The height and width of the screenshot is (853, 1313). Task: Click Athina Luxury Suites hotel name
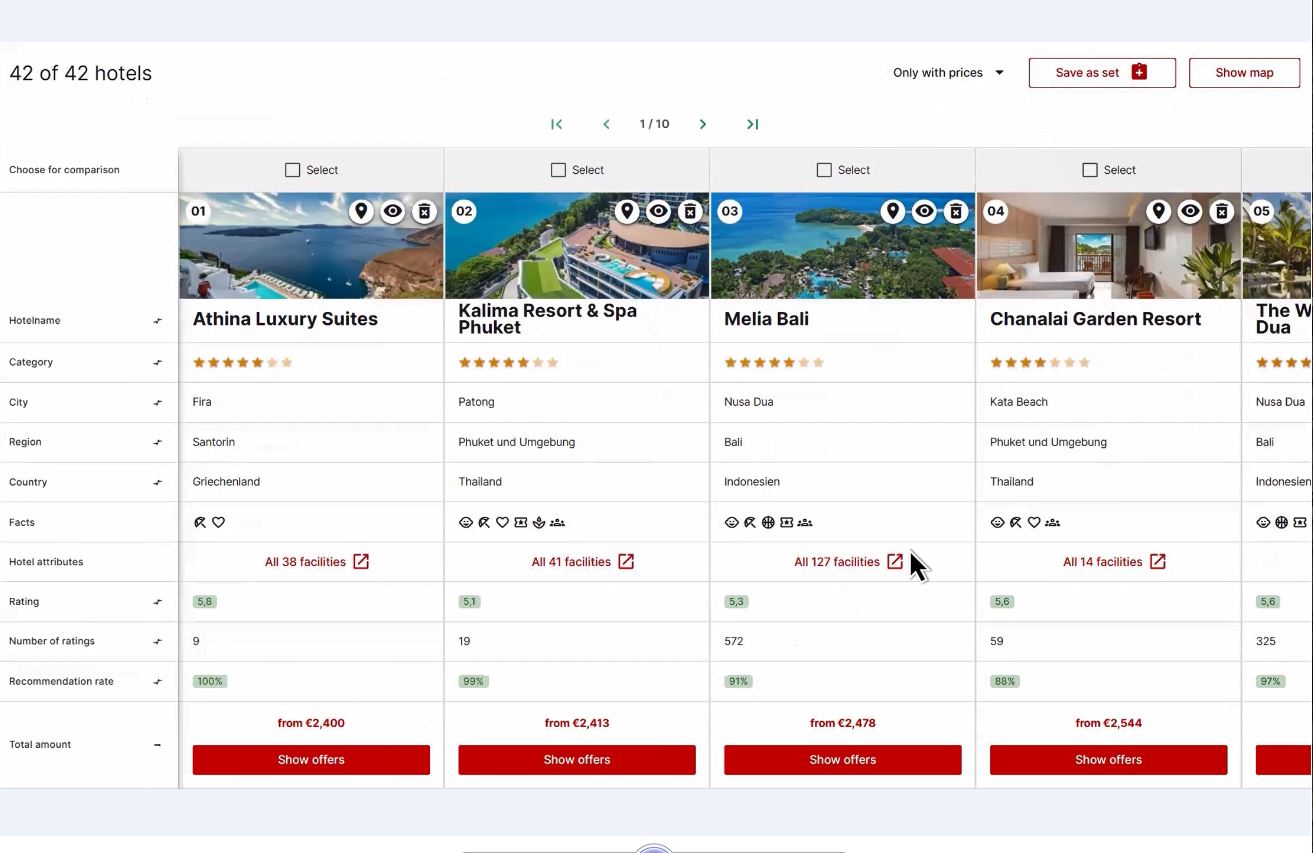(285, 319)
